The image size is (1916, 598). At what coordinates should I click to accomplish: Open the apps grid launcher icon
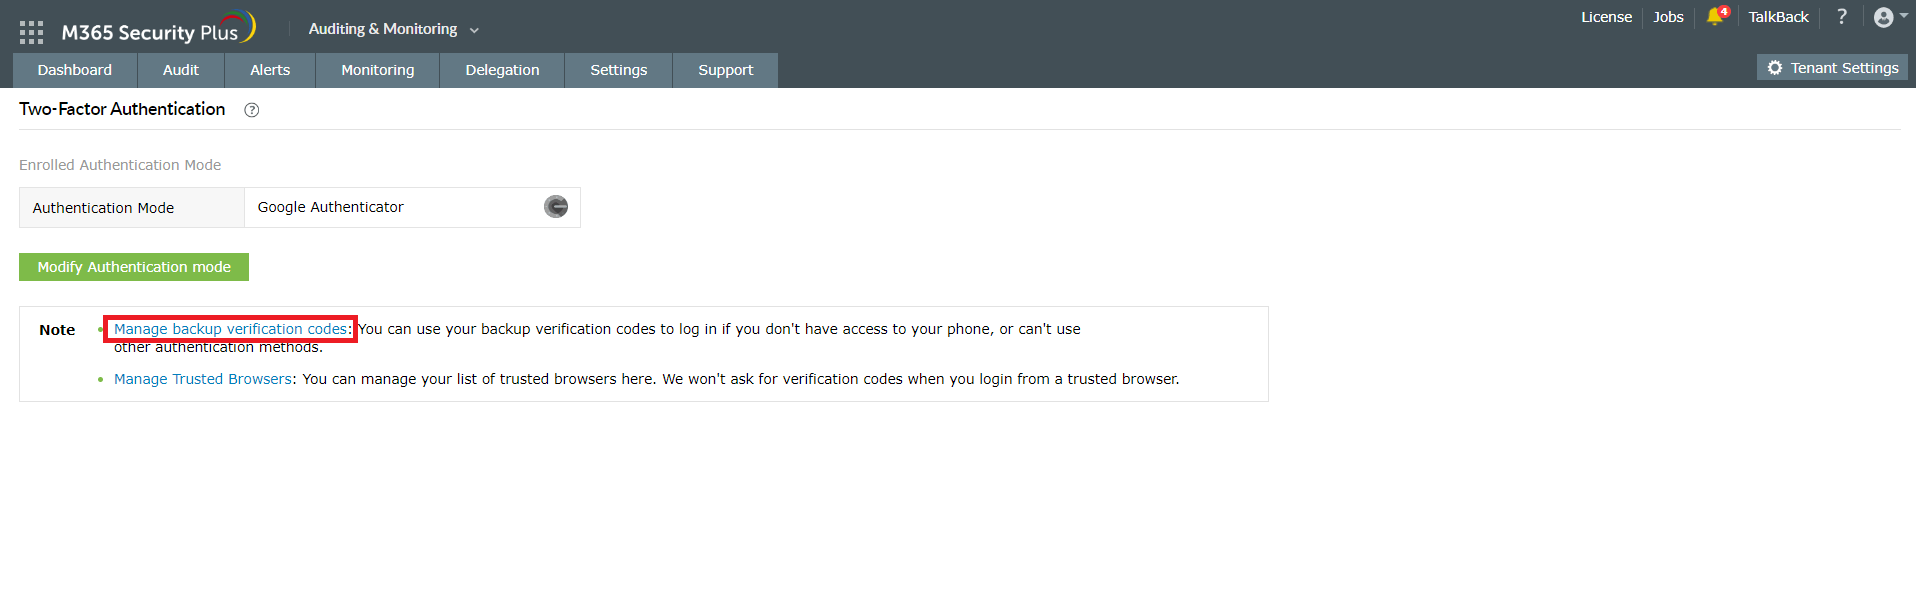pos(31,32)
